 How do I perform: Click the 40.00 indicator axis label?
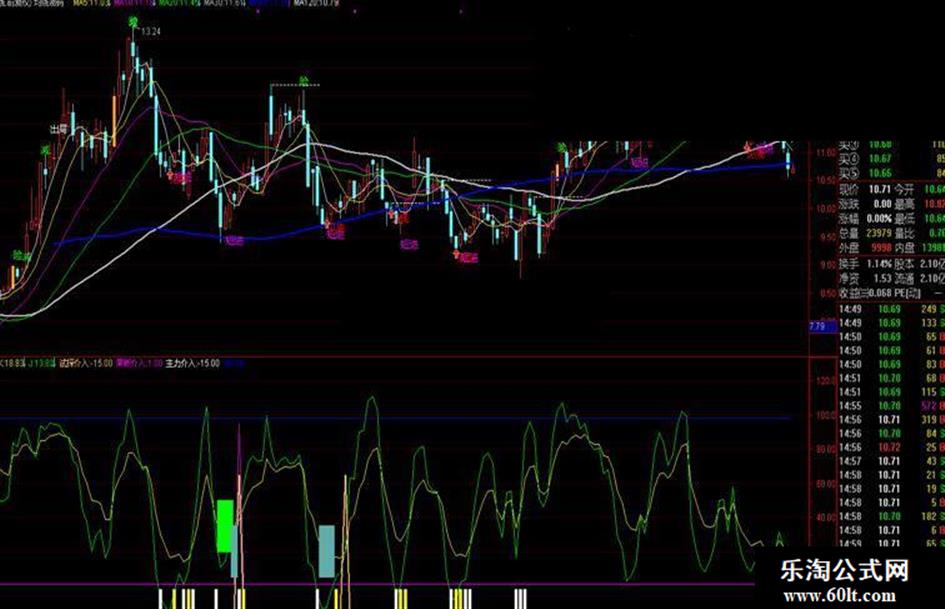point(826,517)
